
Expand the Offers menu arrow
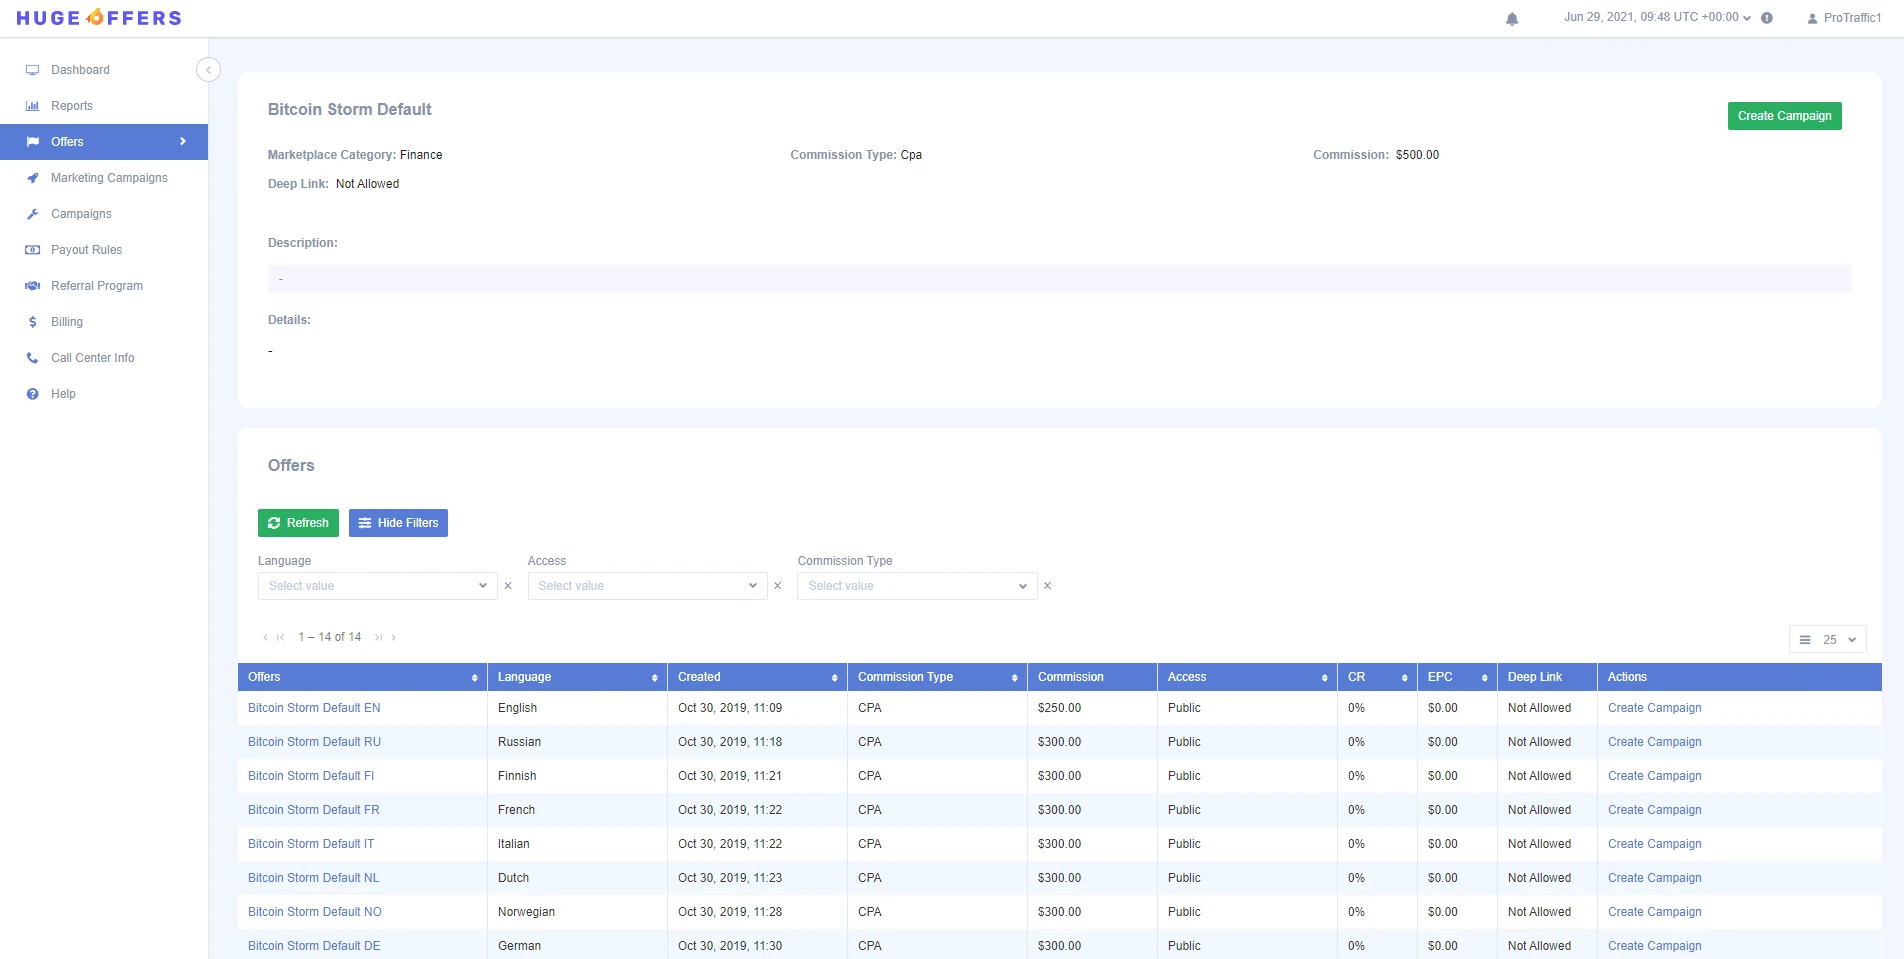click(x=183, y=142)
